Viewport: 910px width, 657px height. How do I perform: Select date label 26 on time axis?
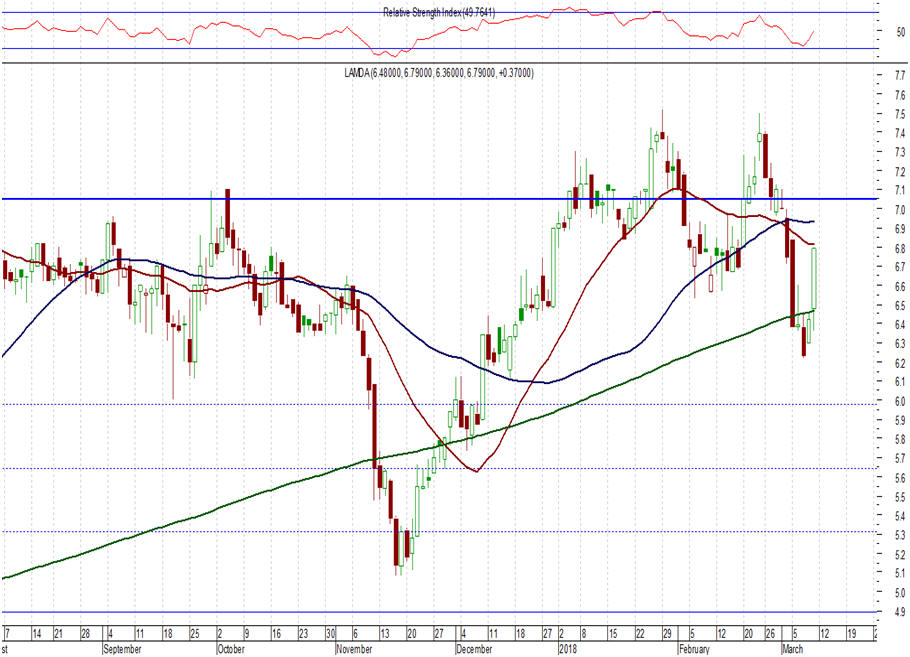click(x=770, y=634)
